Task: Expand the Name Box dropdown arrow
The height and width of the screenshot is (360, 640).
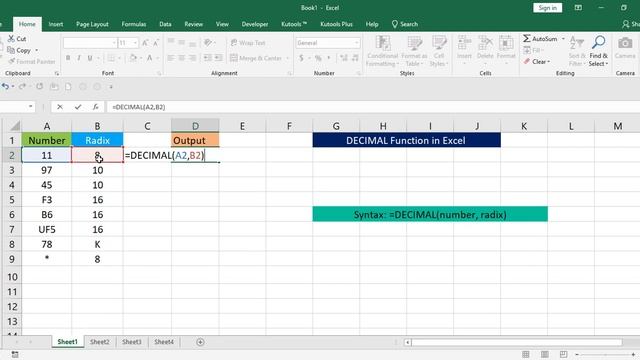Action: point(31,107)
